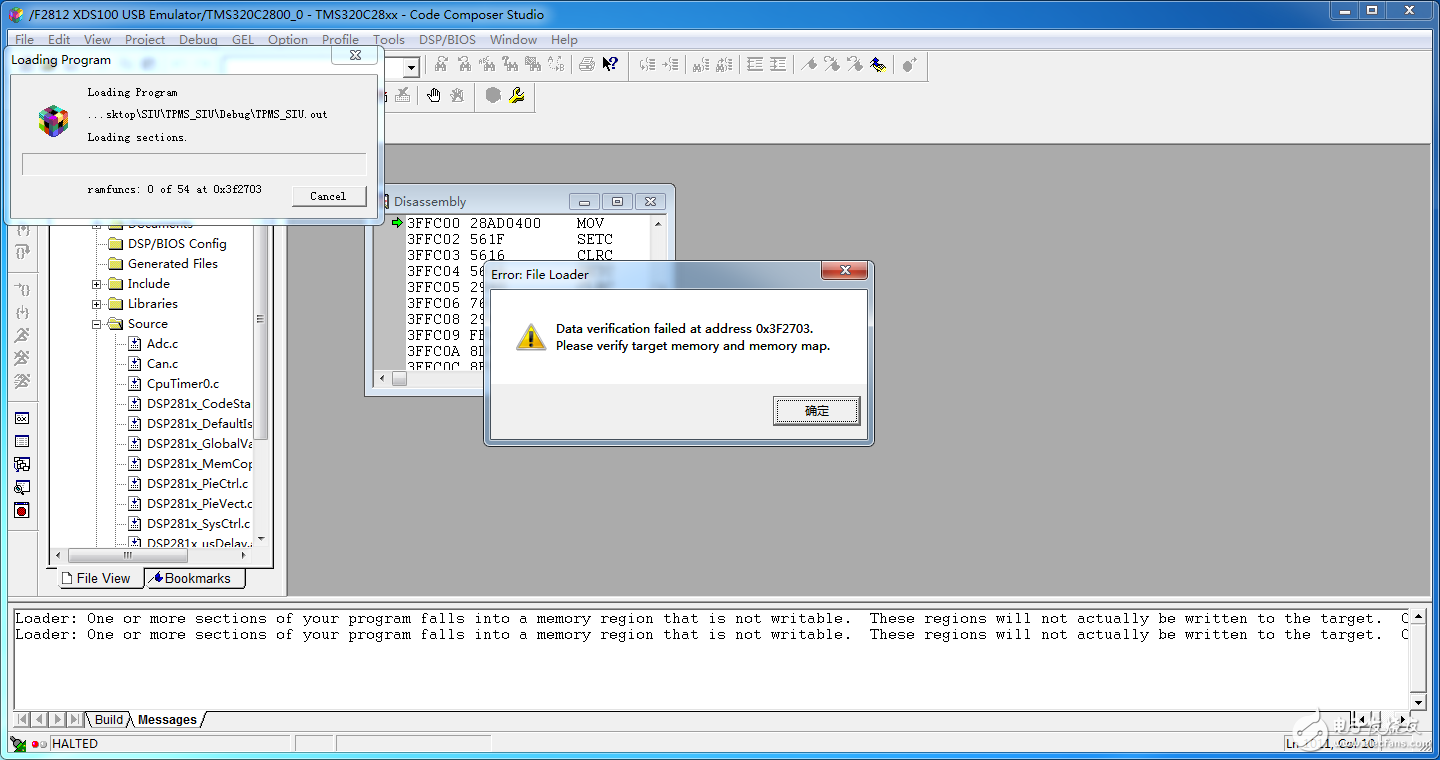
Task: Click the first Loader message line
Action: point(711,619)
